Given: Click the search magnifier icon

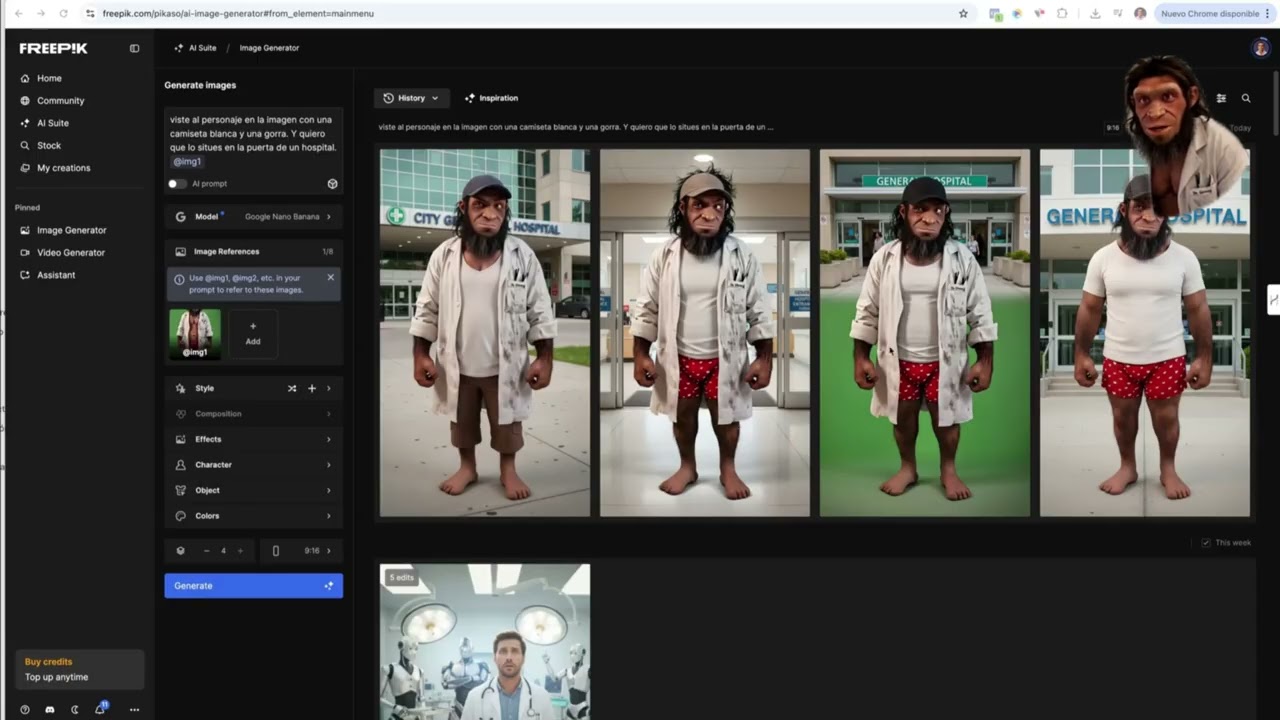Looking at the screenshot, I should click(x=1246, y=98).
